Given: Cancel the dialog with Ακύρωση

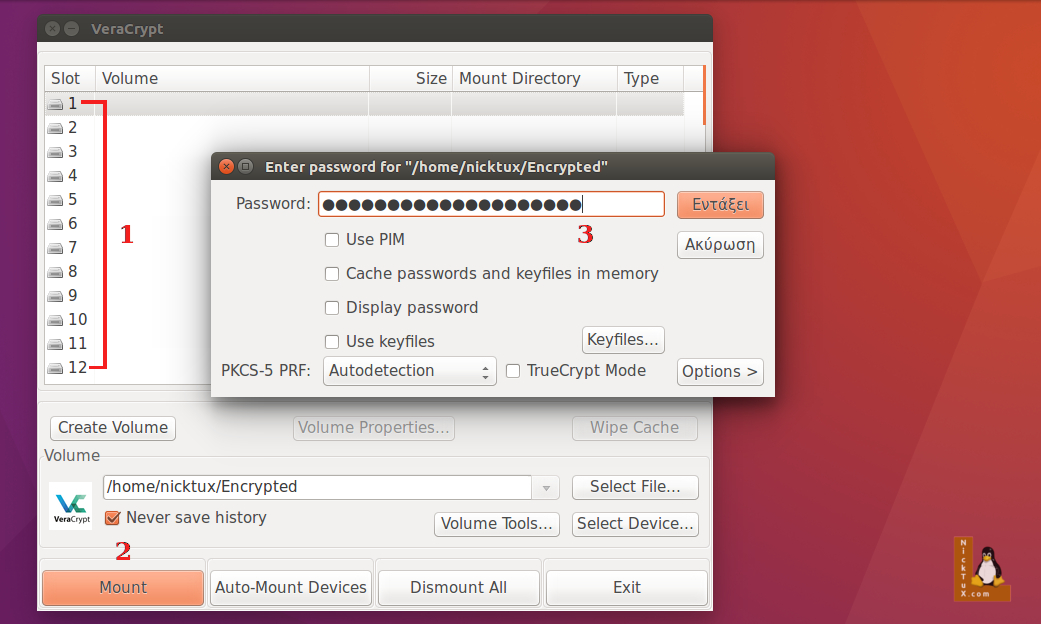Looking at the screenshot, I should [719, 244].
